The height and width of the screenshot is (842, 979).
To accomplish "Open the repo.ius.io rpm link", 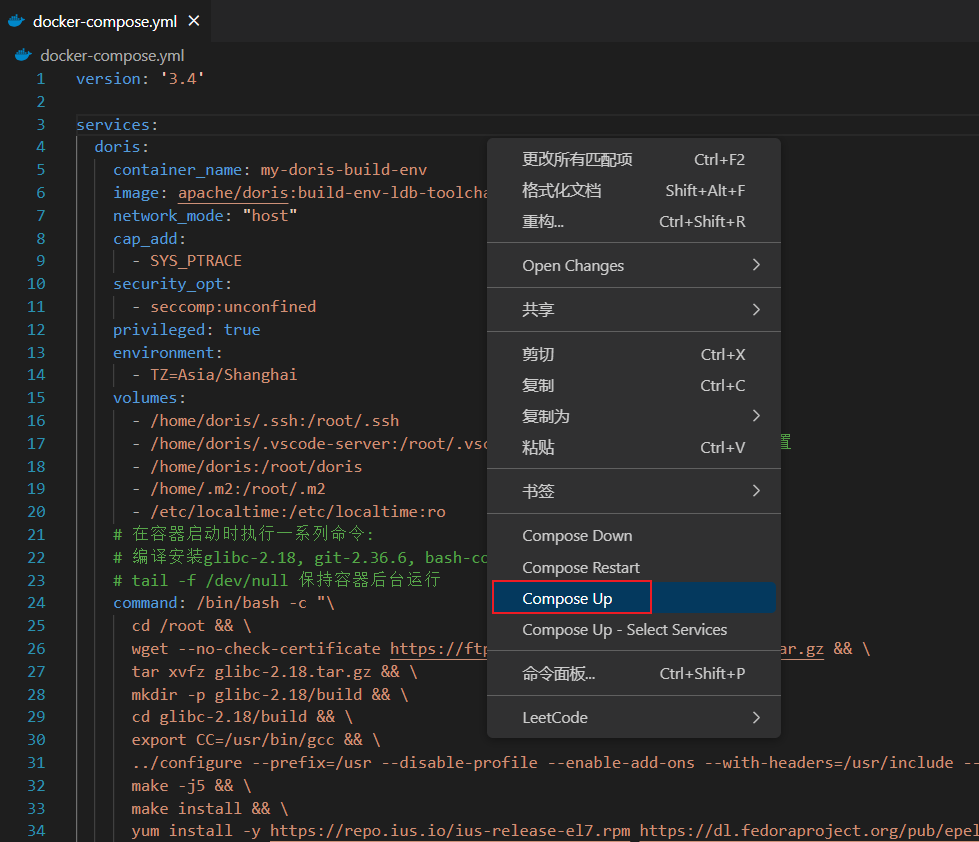I will (449, 831).
